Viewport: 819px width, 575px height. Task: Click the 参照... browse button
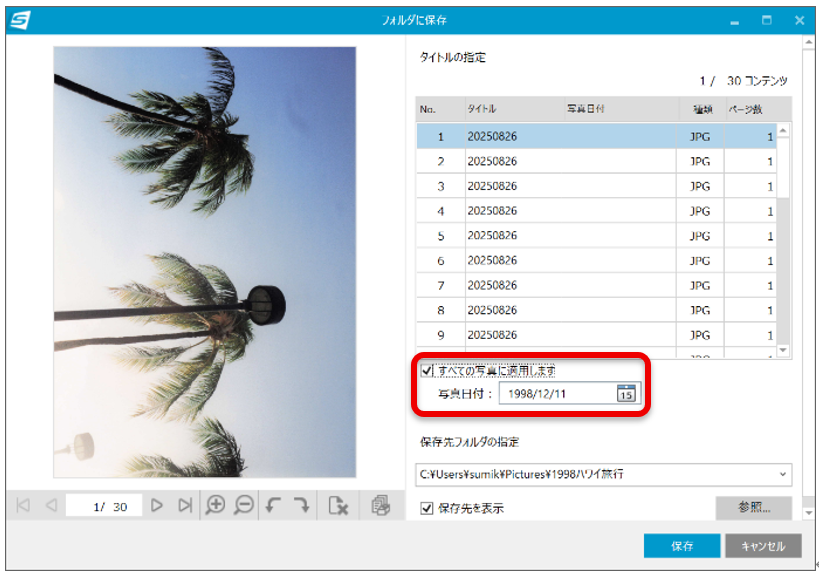pos(754,507)
